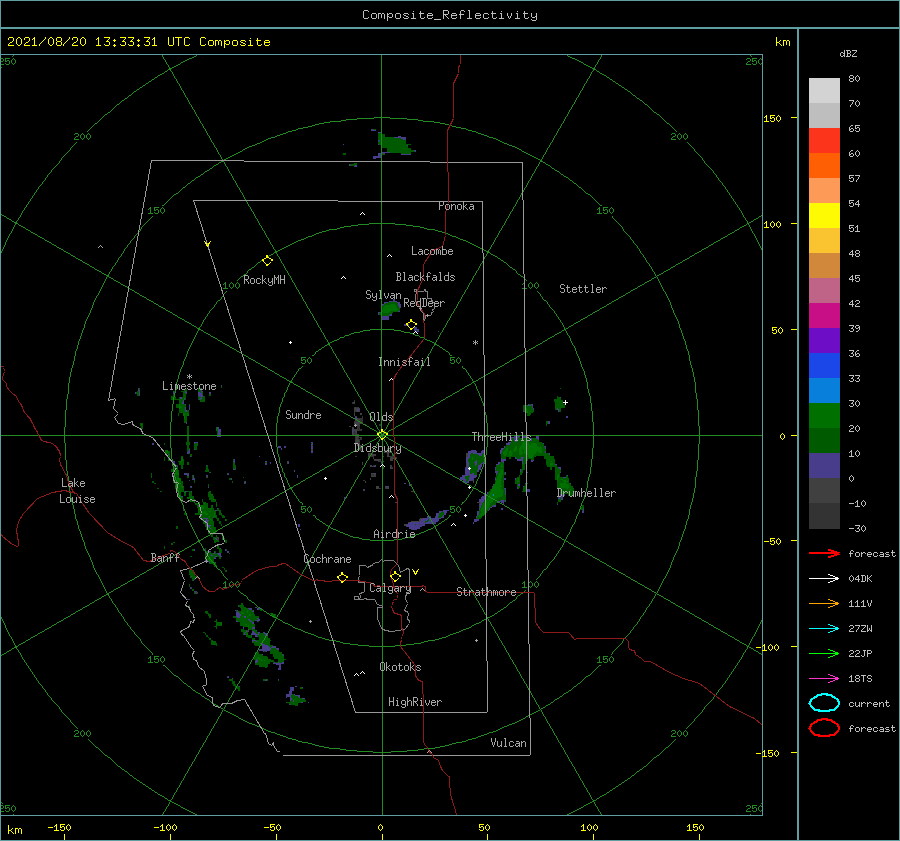Viewport: 900px width, 841px height.
Task: Click the white 04DK arrow icon
Action: (824, 578)
